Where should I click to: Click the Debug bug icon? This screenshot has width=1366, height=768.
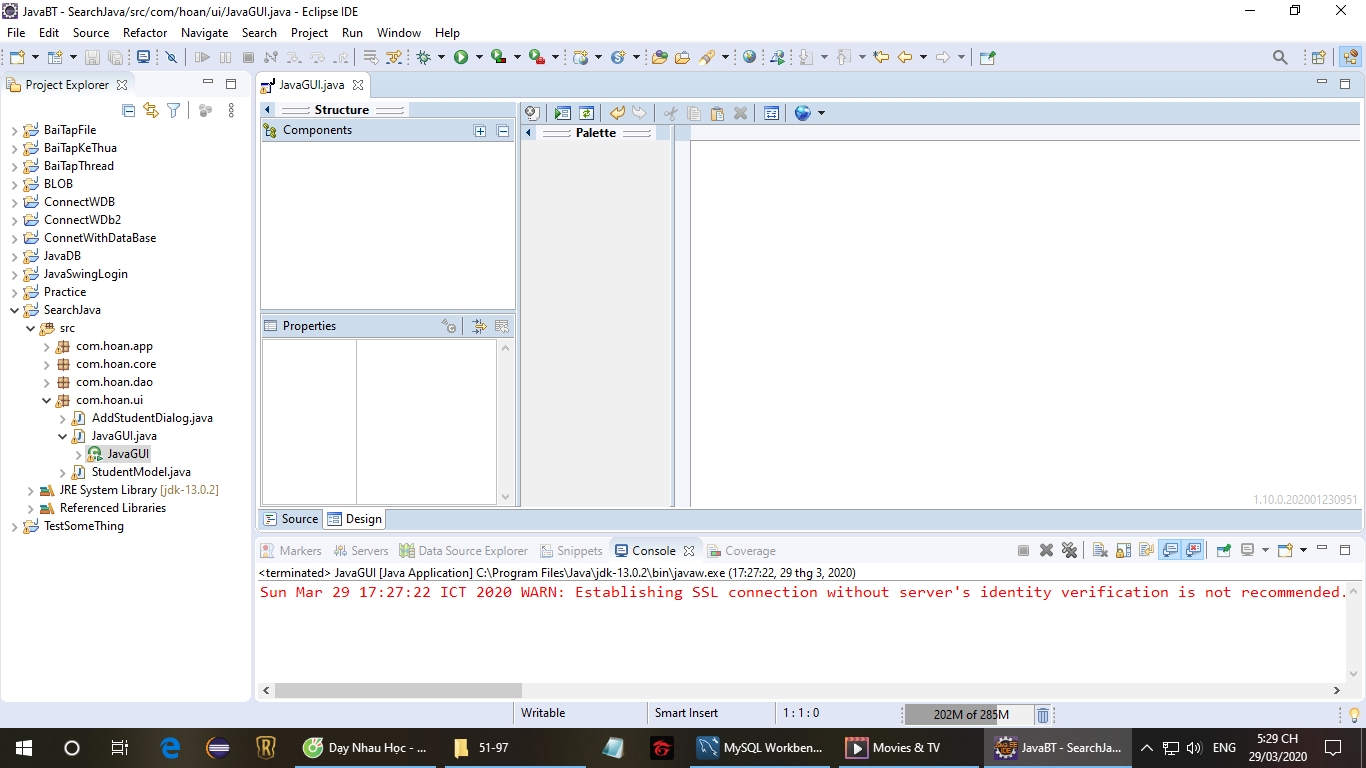coord(424,58)
